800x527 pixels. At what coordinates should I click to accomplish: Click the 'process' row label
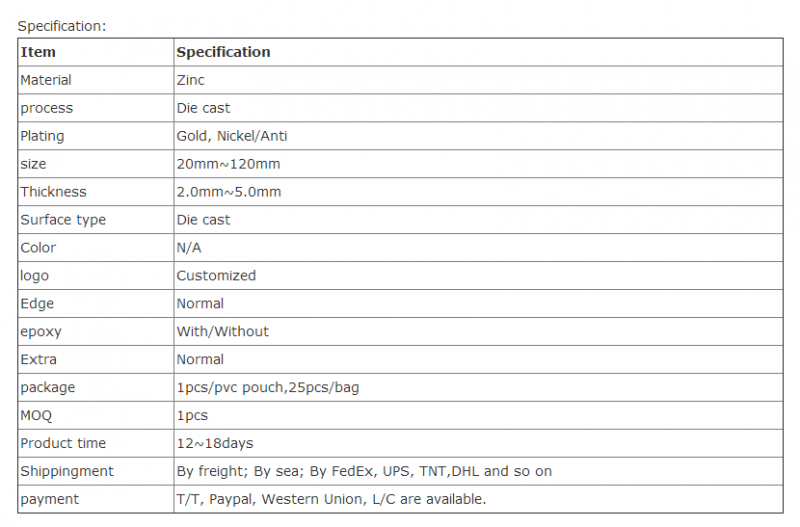point(46,108)
